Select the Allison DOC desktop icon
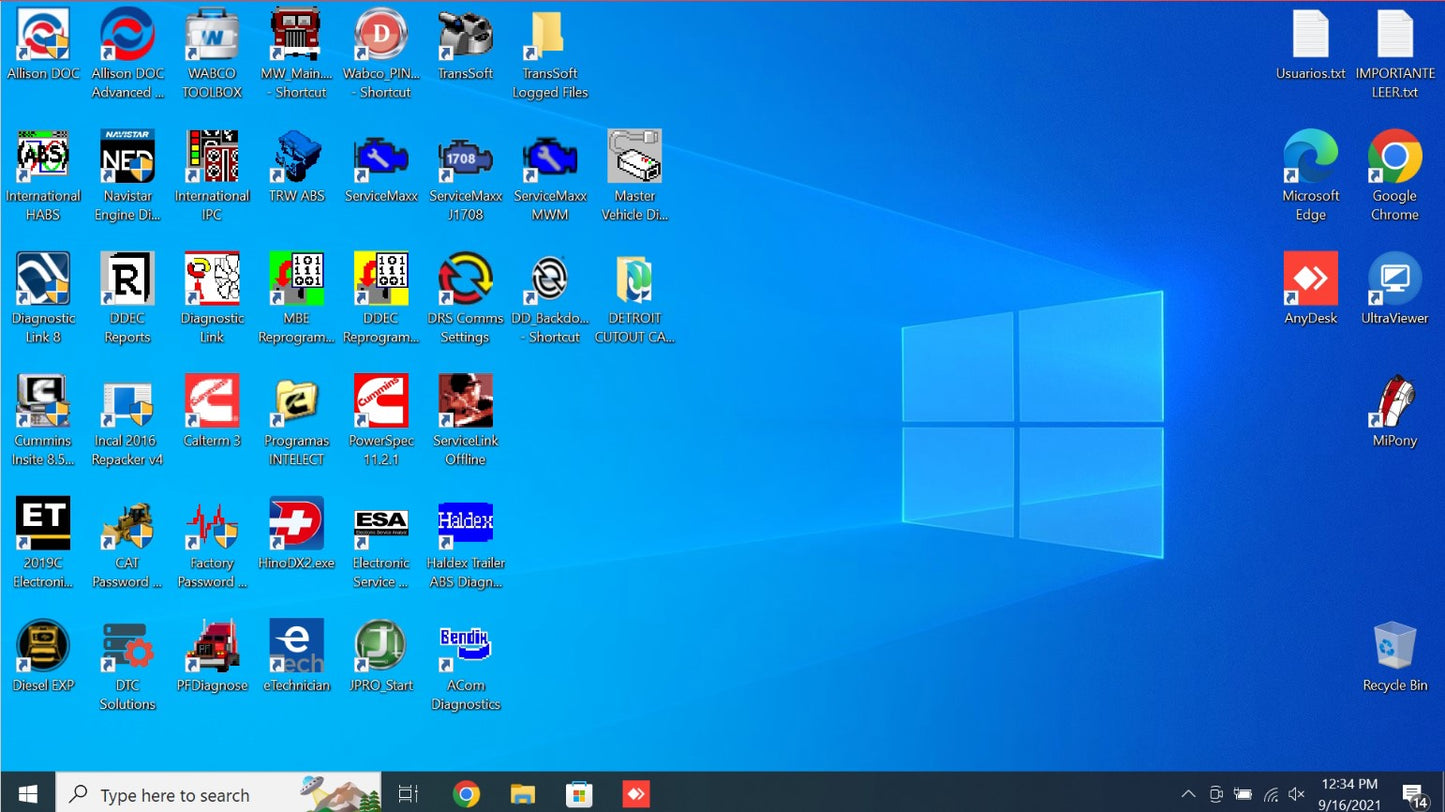 coord(43,36)
